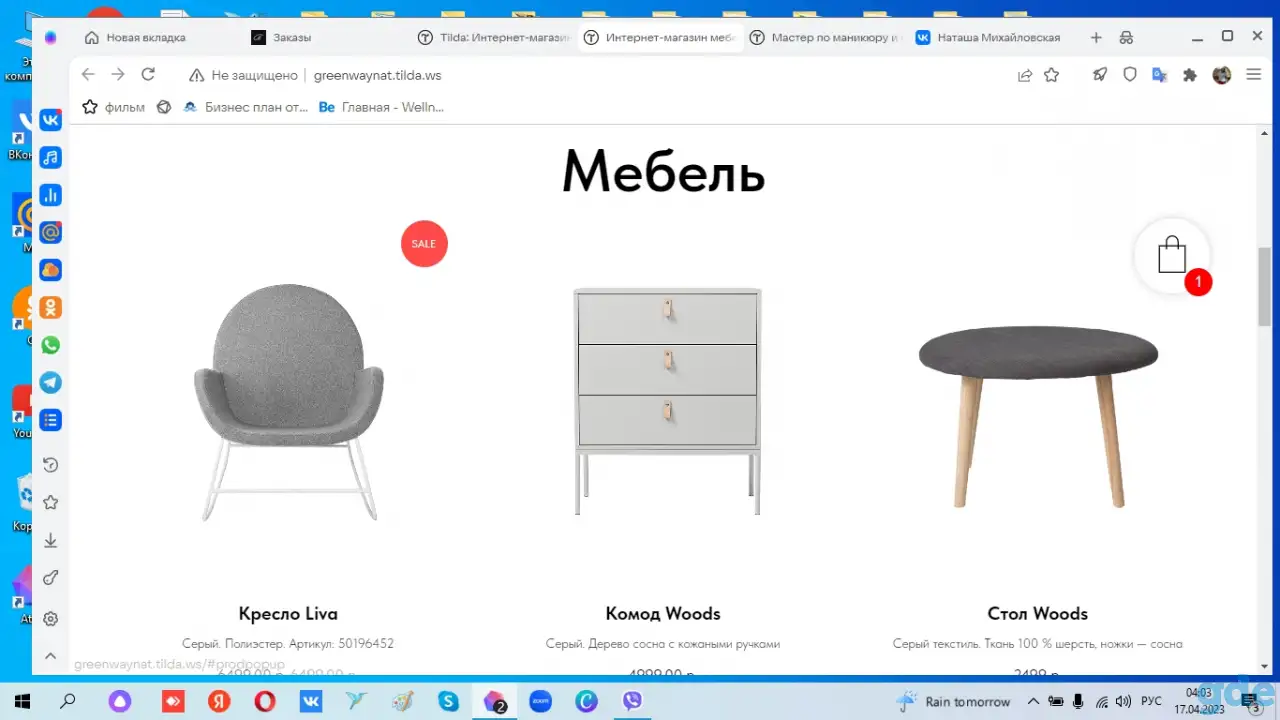Click the rocket icon in toolbar
This screenshot has height=720, width=1280.
click(1100, 75)
